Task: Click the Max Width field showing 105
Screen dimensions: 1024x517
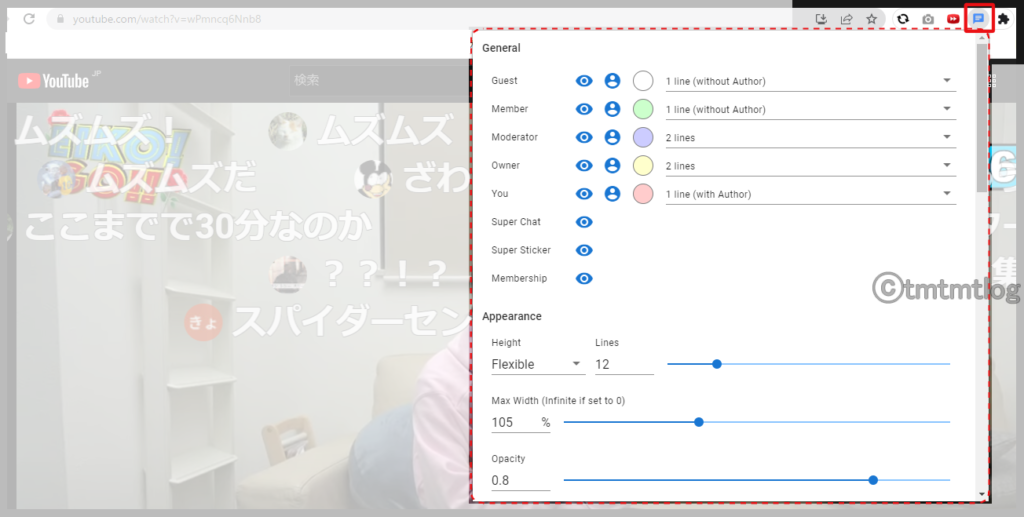Action: click(521, 422)
